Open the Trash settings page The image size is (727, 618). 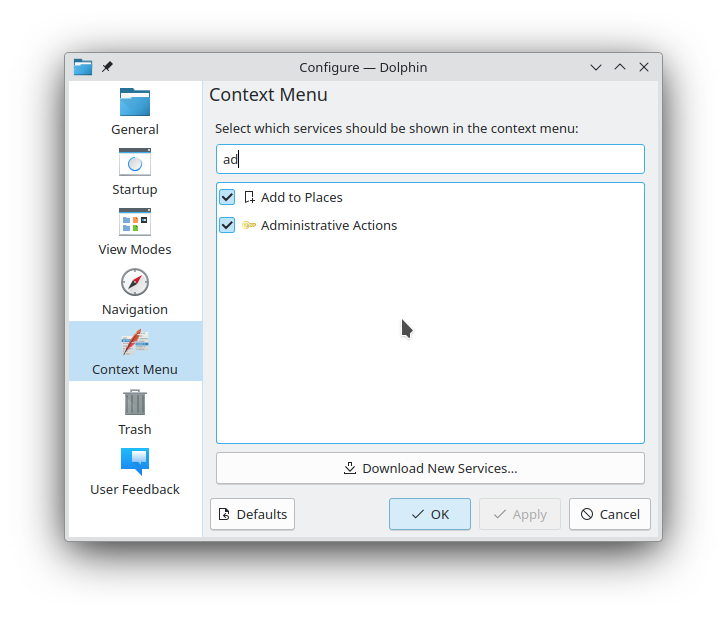click(135, 411)
